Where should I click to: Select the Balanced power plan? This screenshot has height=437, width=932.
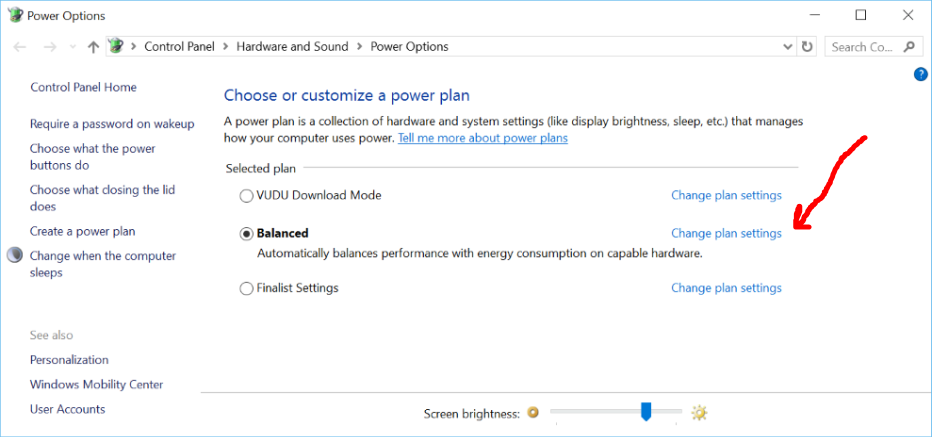point(246,233)
